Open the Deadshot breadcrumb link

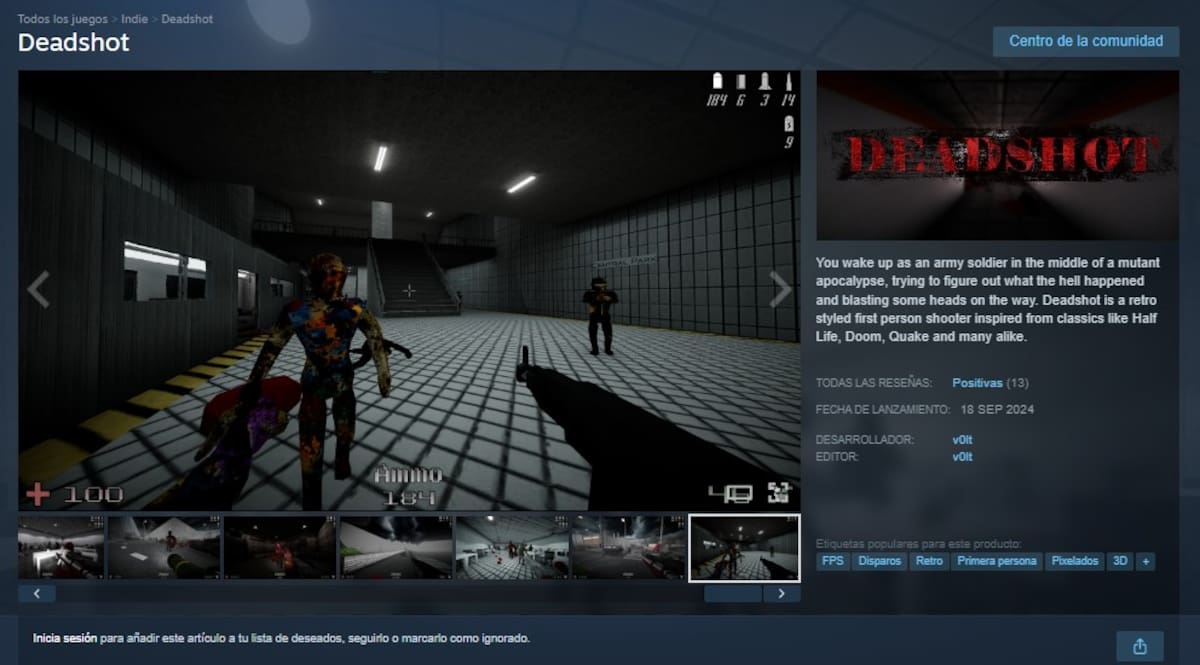(x=187, y=19)
